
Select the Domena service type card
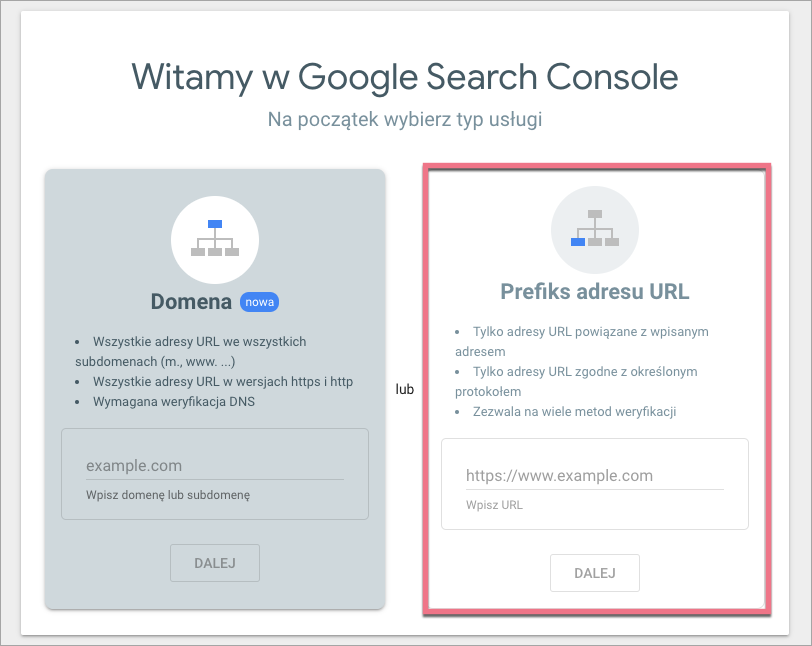pyautogui.click(x=214, y=390)
